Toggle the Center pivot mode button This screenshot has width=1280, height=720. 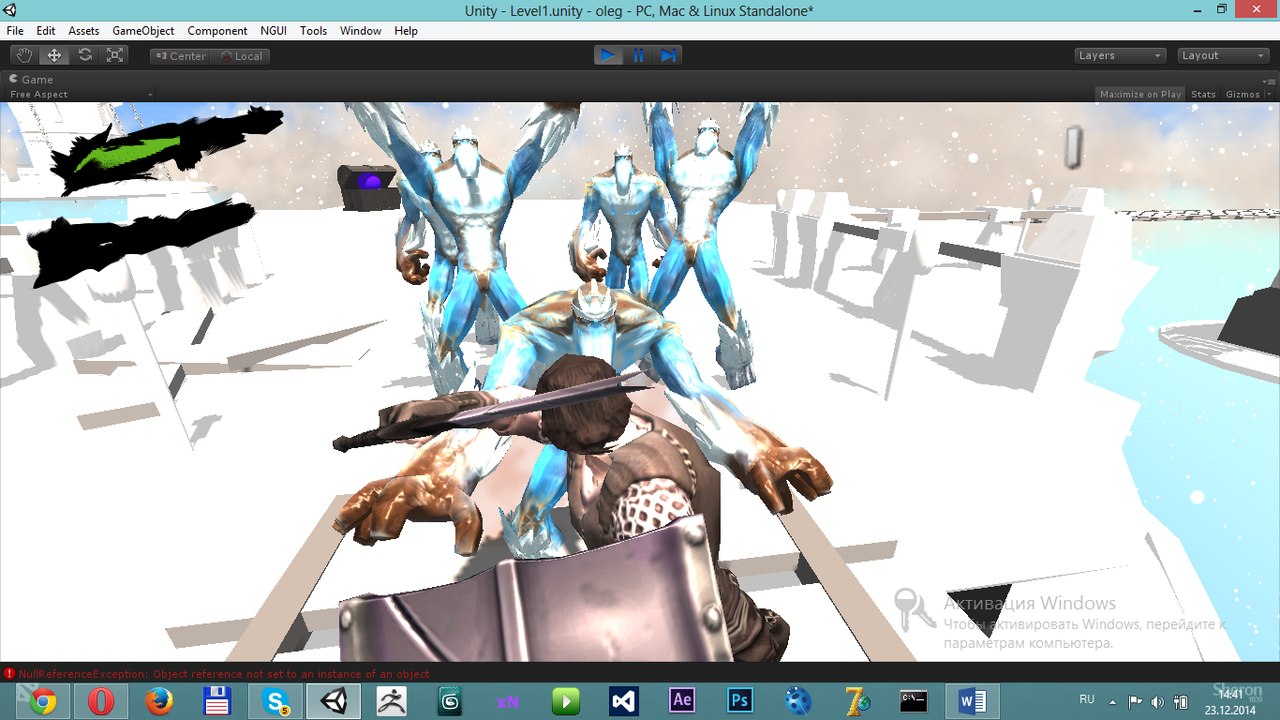tap(179, 56)
